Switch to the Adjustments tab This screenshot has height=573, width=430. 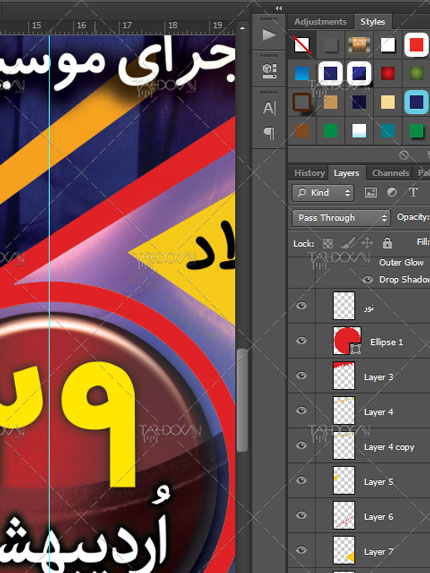click(x=320, y=22)
